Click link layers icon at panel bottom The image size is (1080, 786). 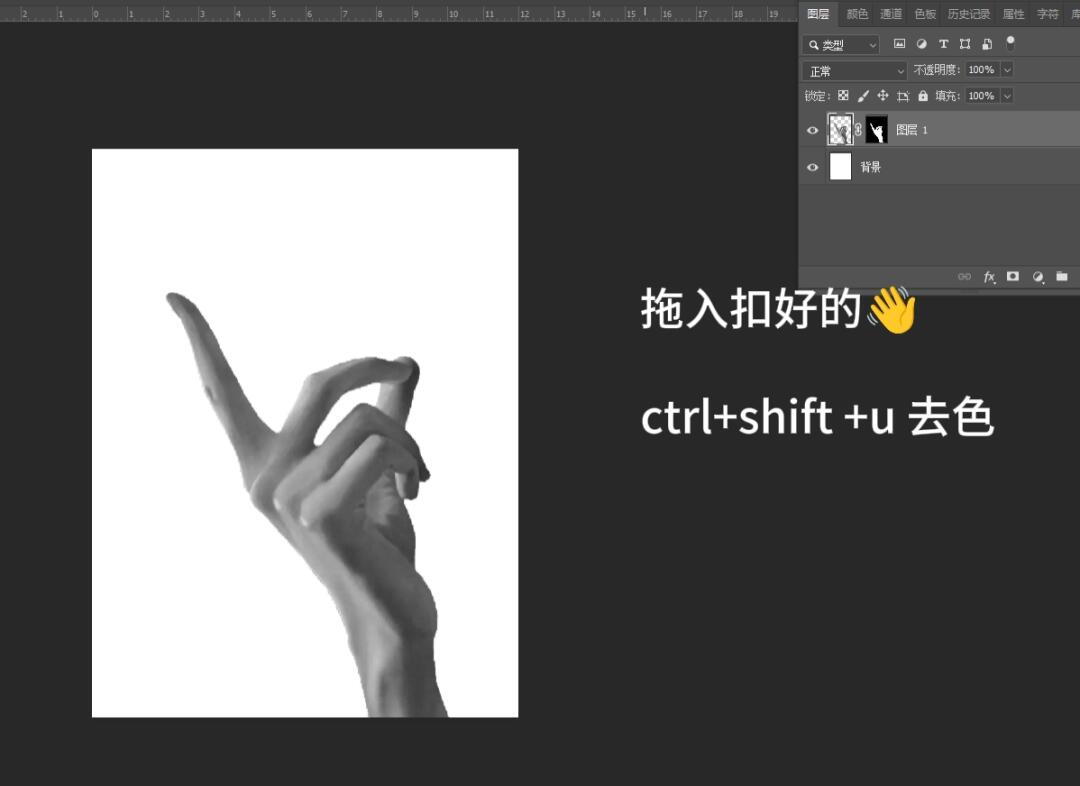[x=964, y=276]
